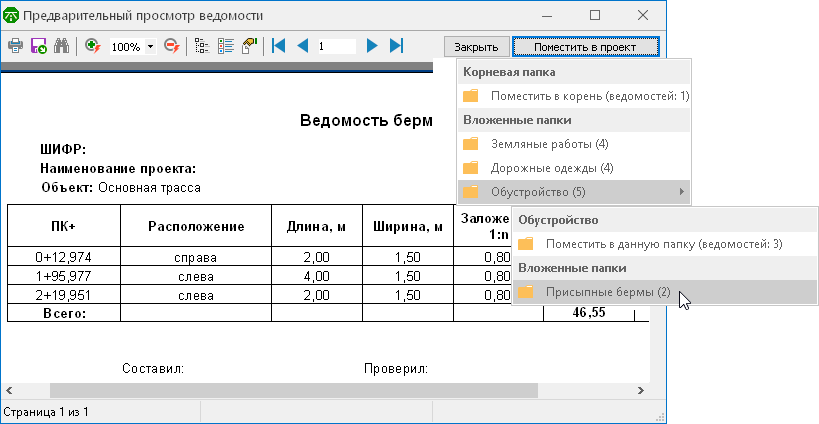The width and height of the screenshot is (819, 424).
Task: Click the zoom out icon
Action: pyautogui.click(x=172, y=46)
